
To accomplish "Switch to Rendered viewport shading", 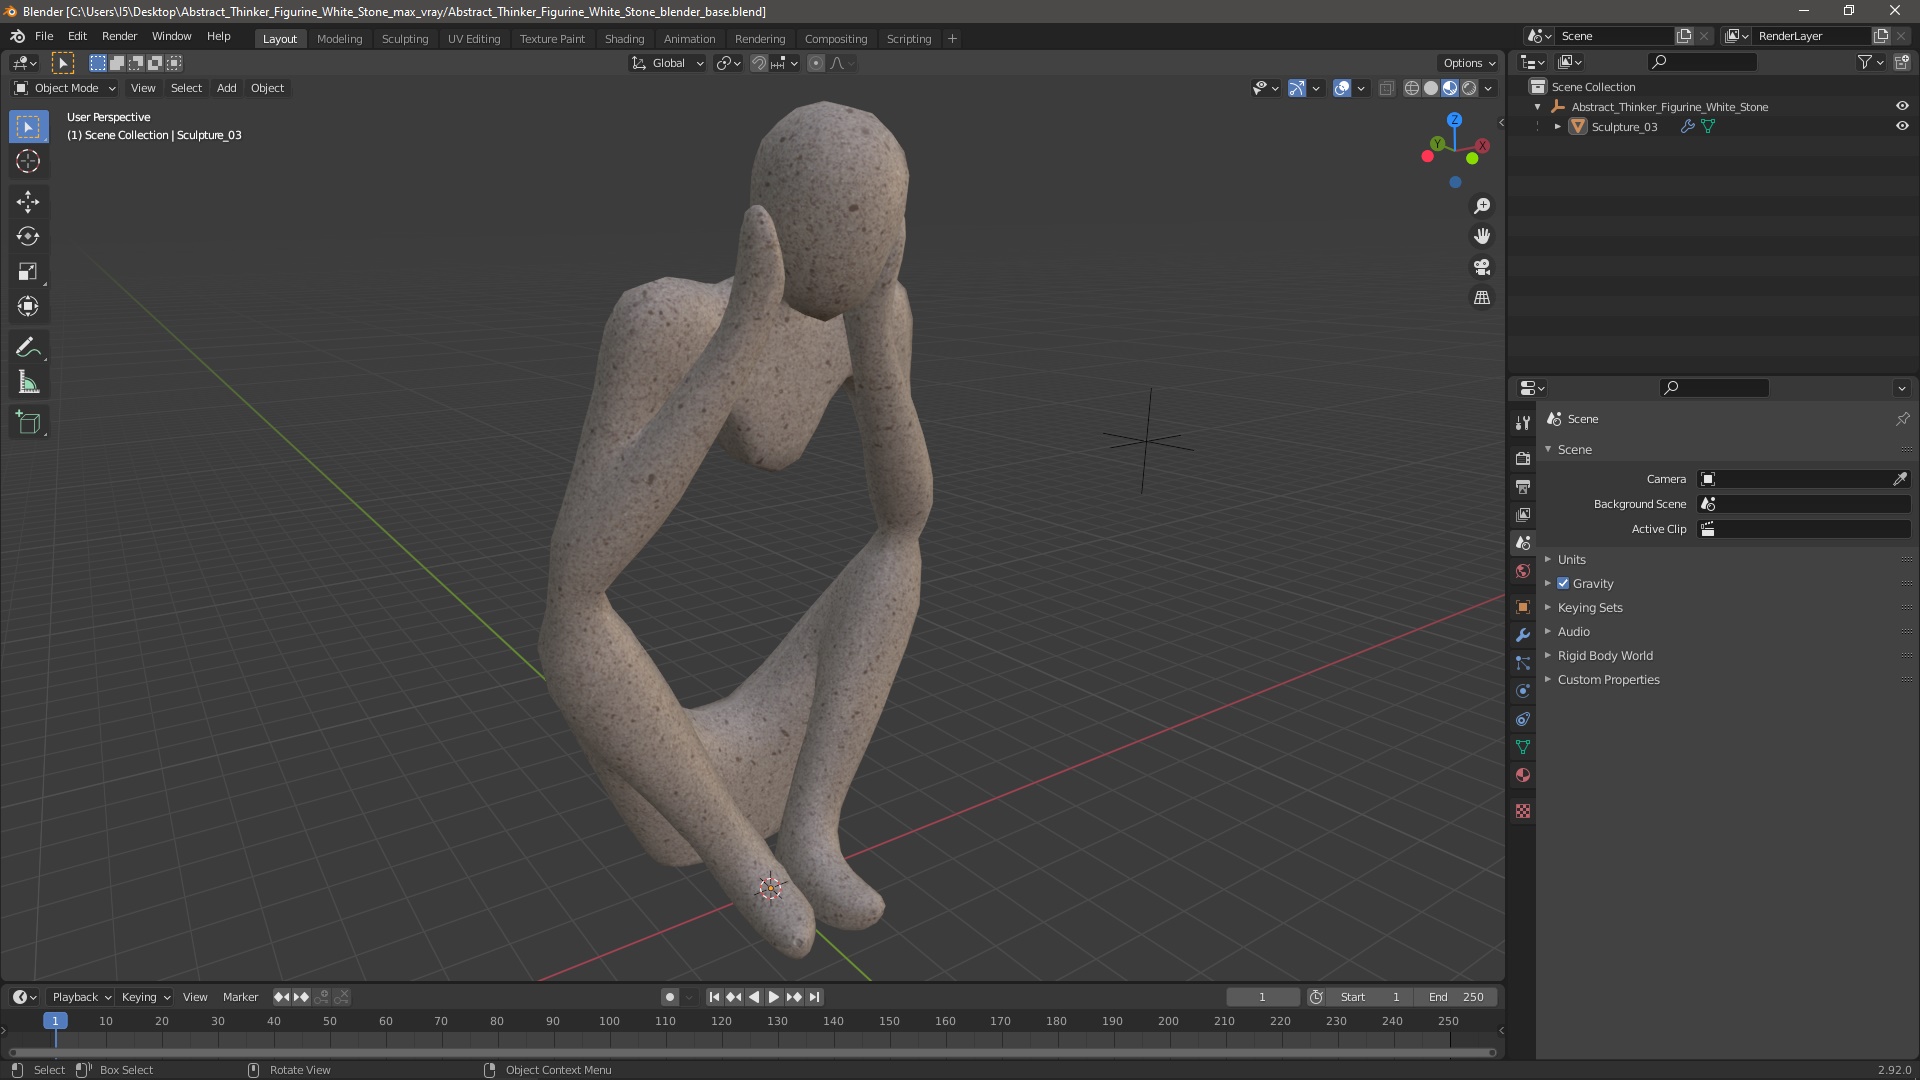I will pyautogui.click(x=1469, y=88).
